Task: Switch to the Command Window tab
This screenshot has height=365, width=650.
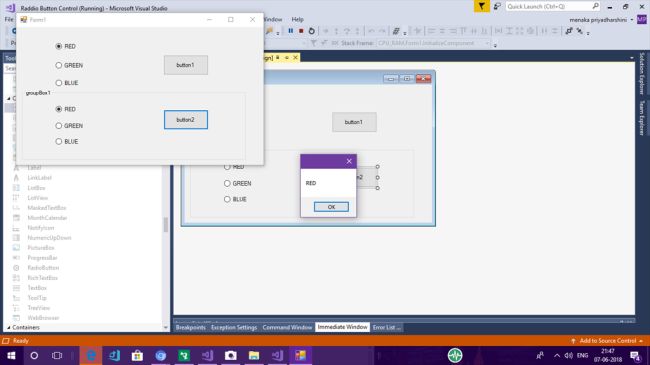Action: tap(287, 327)
